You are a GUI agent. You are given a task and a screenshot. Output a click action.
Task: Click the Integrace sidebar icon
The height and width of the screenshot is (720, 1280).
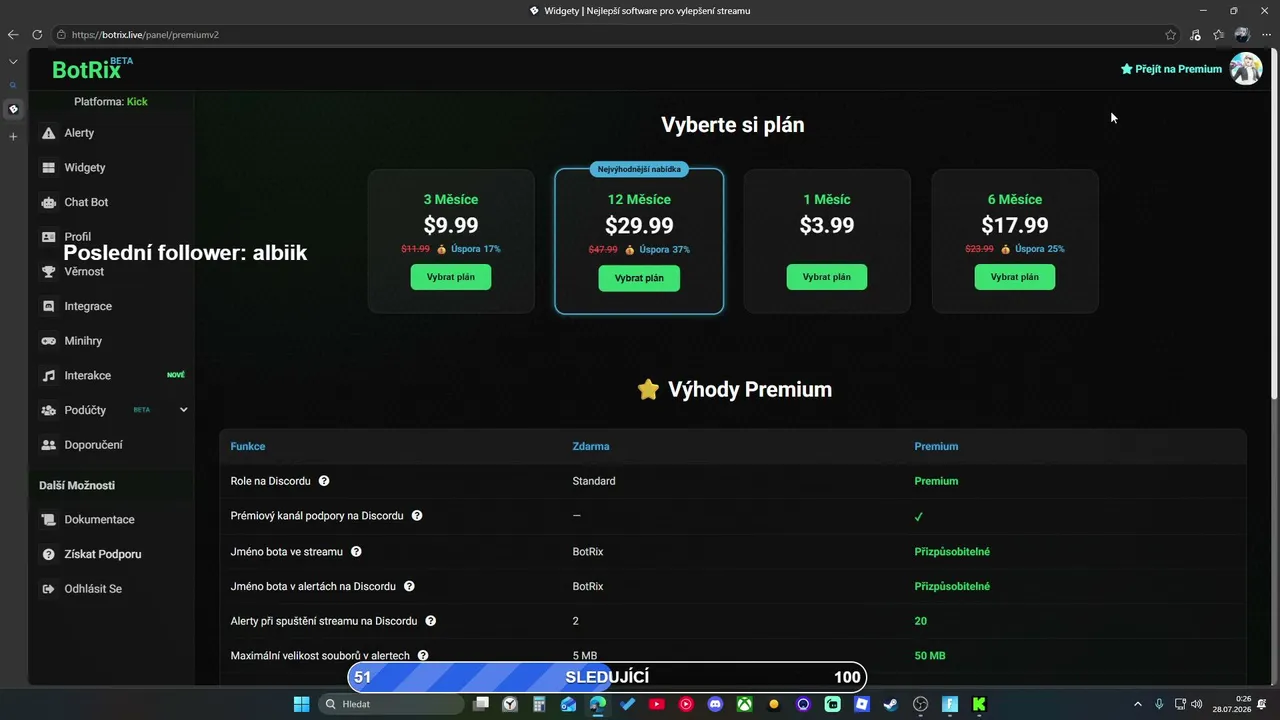(x=48, y=306)
